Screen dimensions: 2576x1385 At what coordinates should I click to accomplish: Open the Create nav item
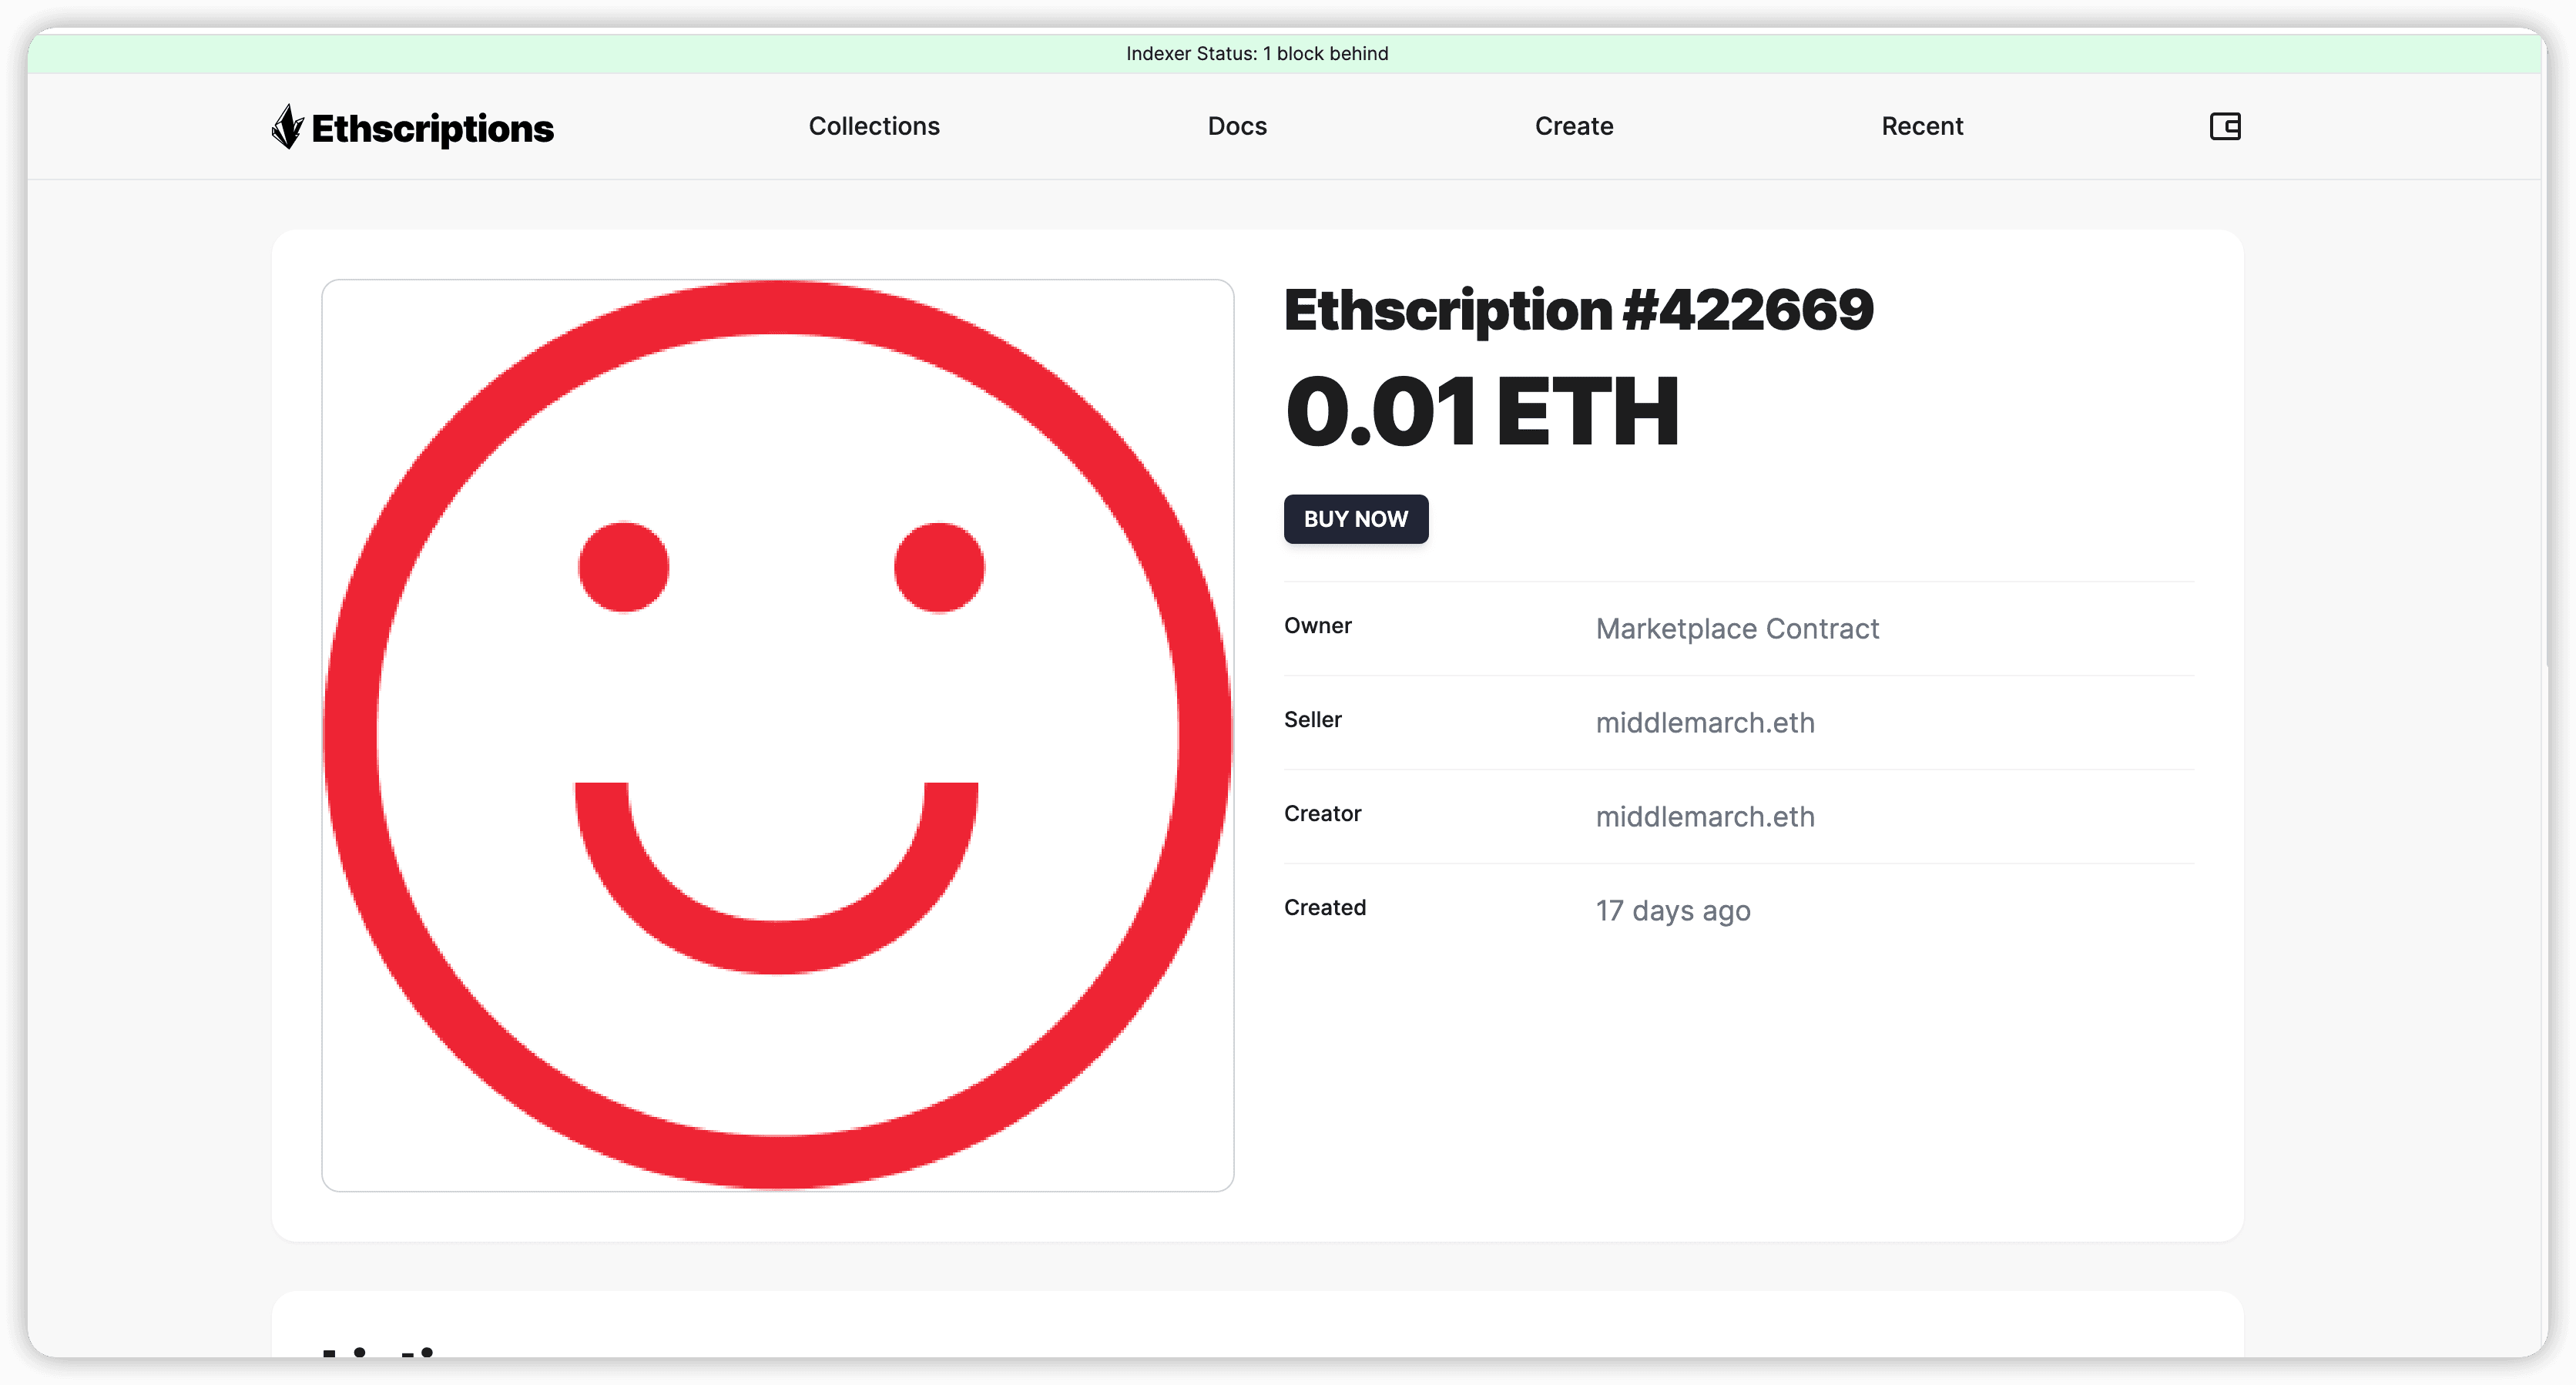tap(1574, 126)
